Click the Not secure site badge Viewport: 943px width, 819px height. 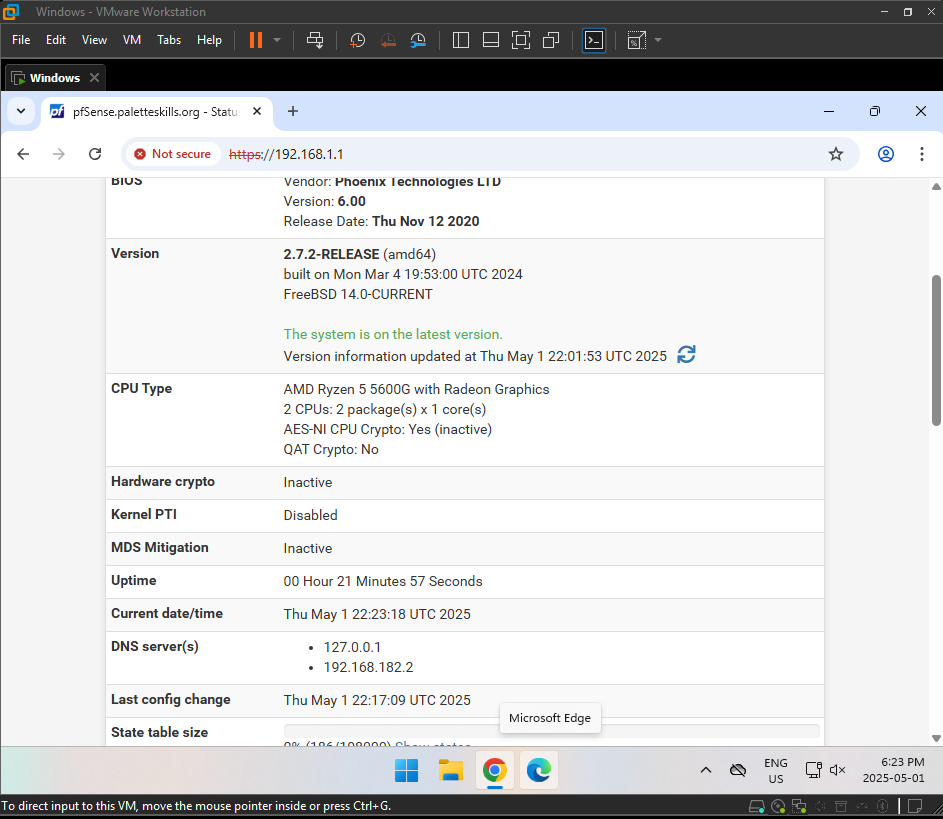[x=172, y=154]
